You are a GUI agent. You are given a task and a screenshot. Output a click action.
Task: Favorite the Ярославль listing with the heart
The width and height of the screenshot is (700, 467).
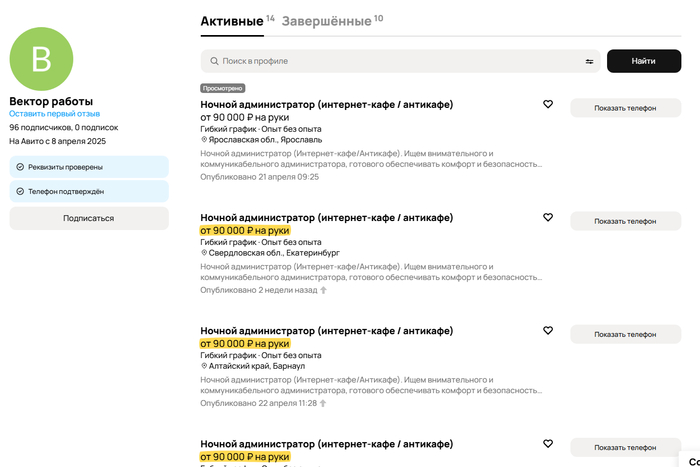pos(548,104)
